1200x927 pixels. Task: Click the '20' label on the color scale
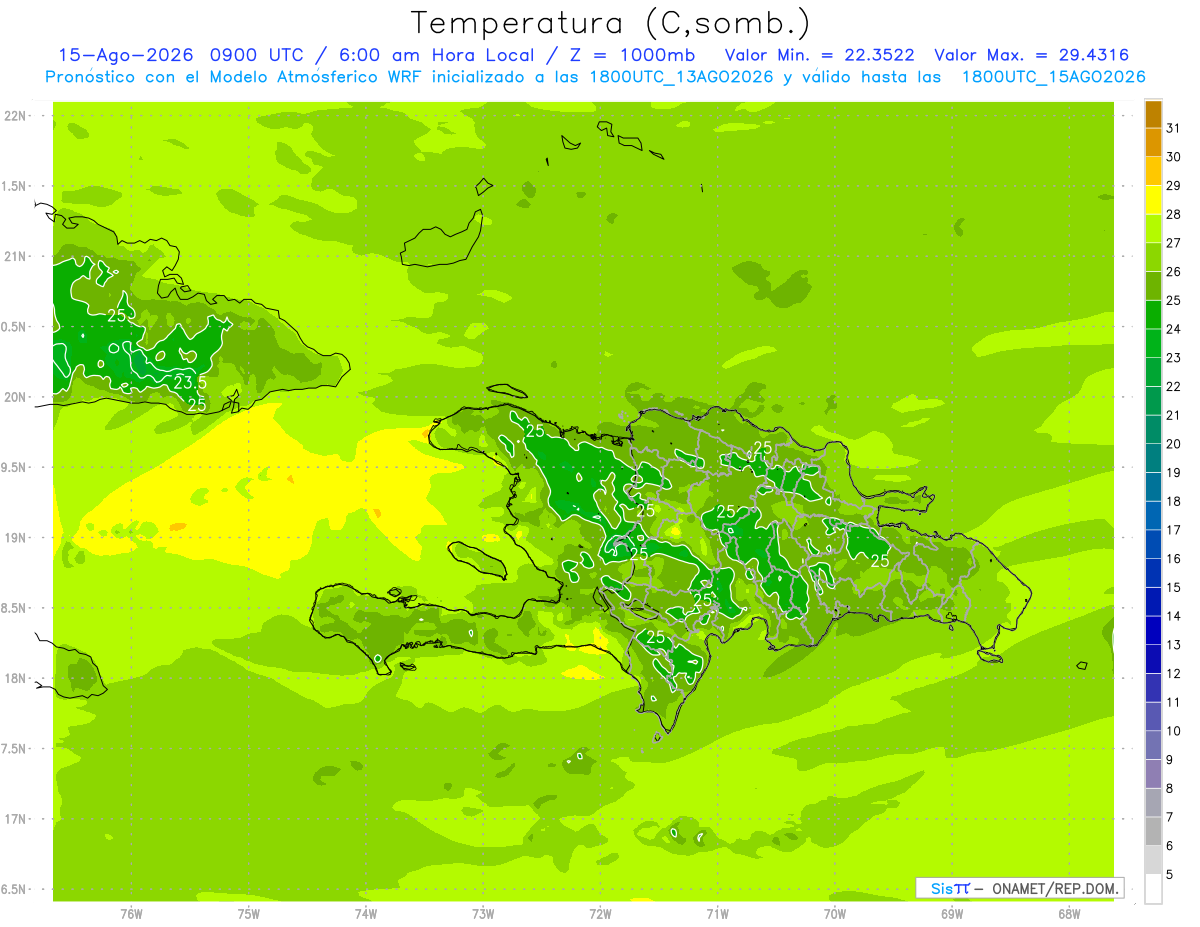click(x=1173, y=443)
